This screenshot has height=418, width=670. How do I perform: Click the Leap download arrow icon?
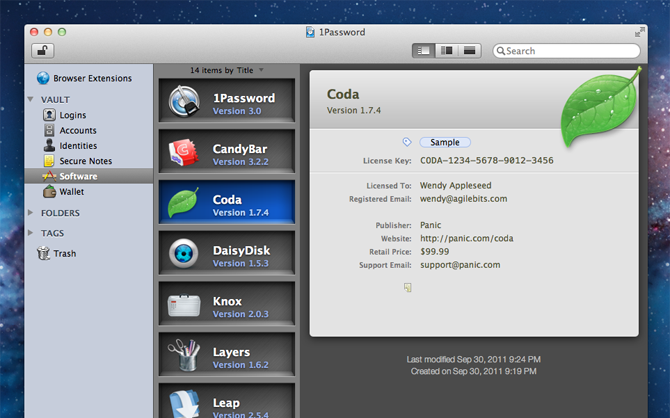pyautogui.click(x=184, y=404)
